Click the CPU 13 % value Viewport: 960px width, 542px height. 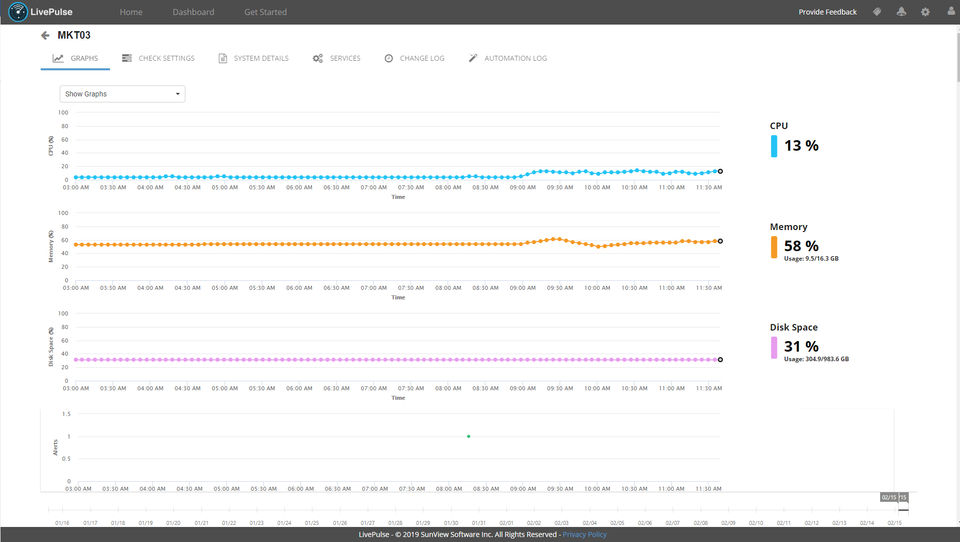(x=801, y=146)
